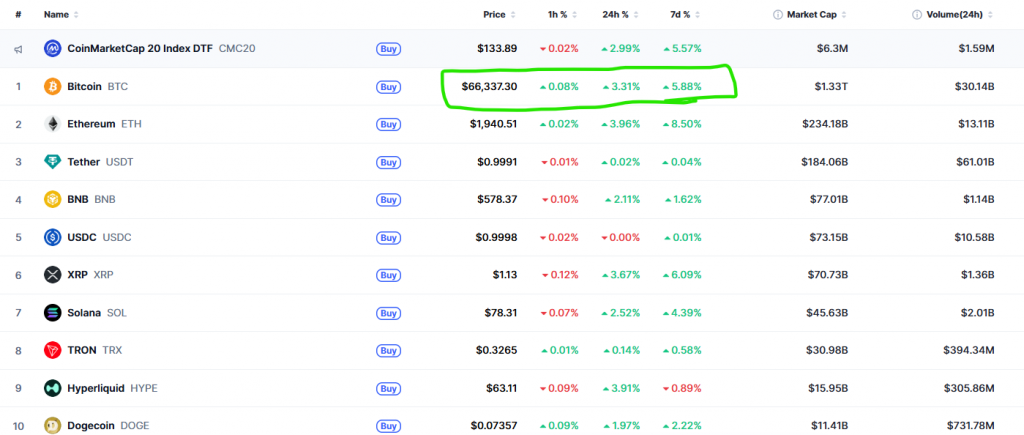This screenshot has height=435, width=1024.
Task: Open the Bitcoin BTC name link
Action: click(97, 86)
